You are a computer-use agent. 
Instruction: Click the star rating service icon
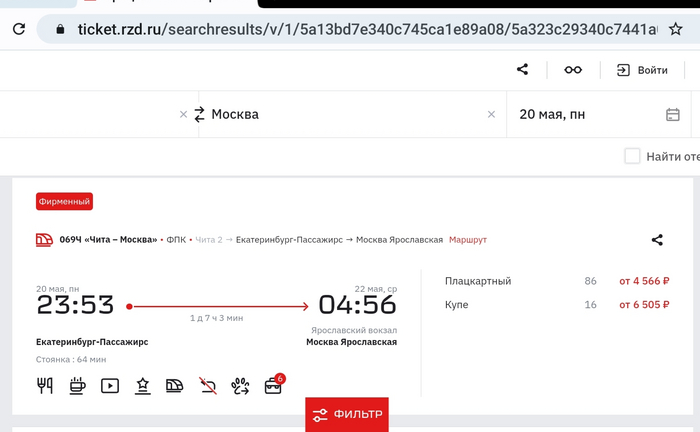click(x=142, y=386)
